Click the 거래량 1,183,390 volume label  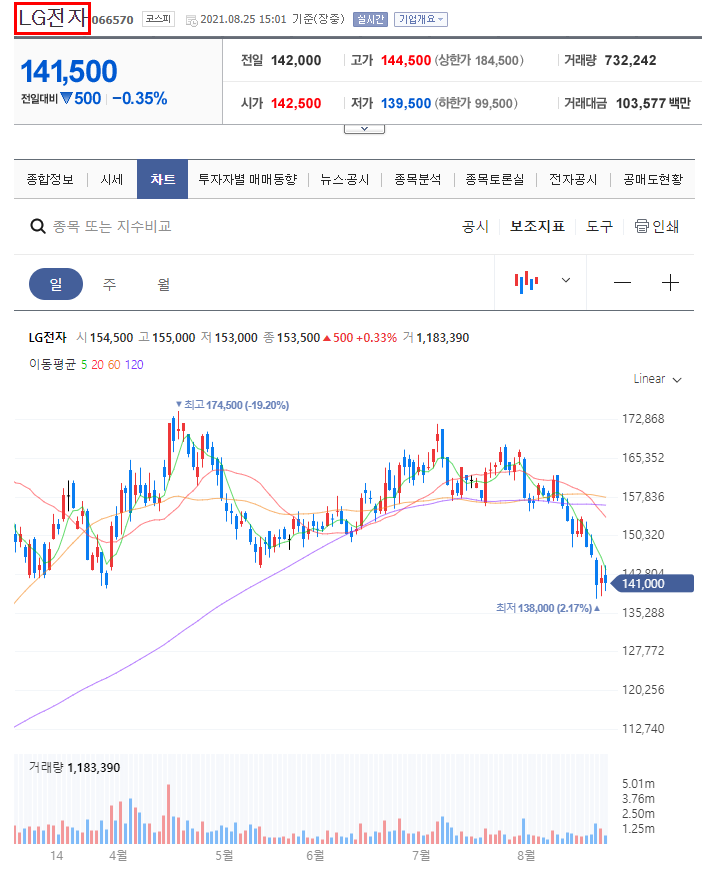[x=75, y=768]
